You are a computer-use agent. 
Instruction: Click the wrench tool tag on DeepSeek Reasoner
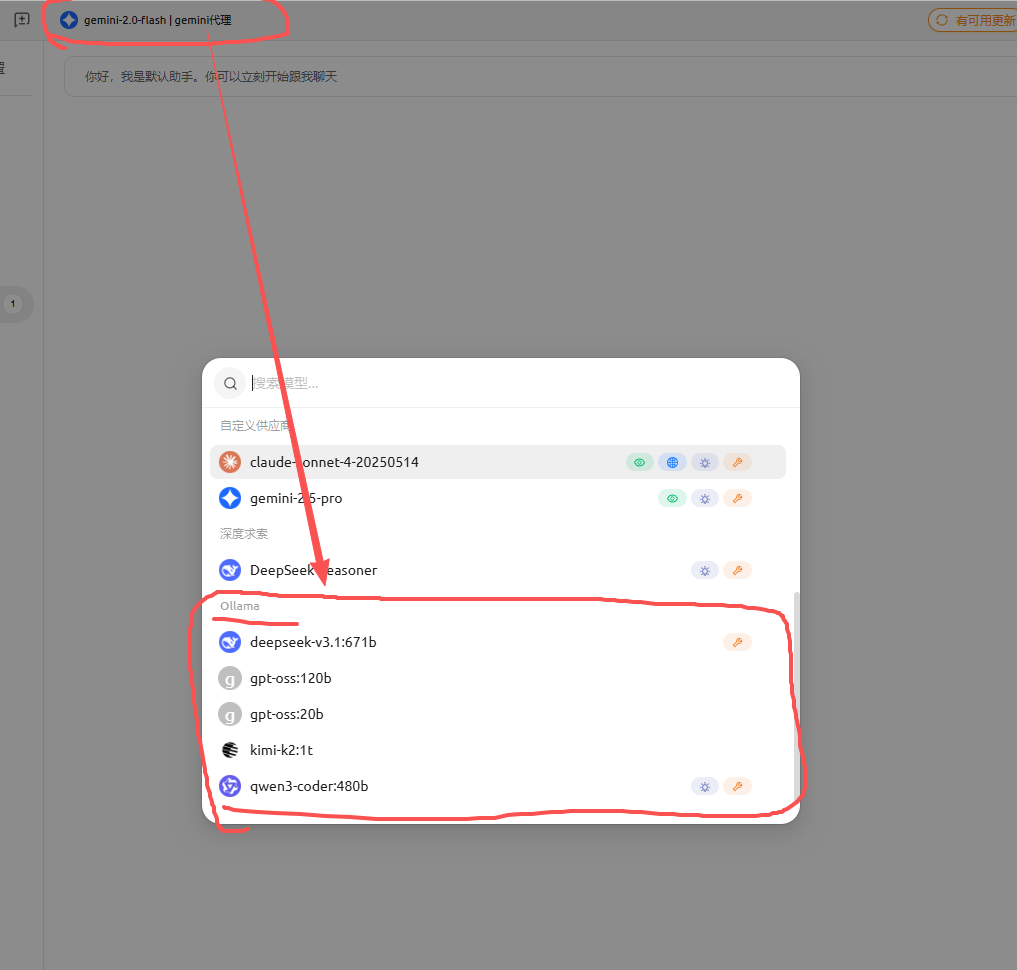(x=737, y=570)
